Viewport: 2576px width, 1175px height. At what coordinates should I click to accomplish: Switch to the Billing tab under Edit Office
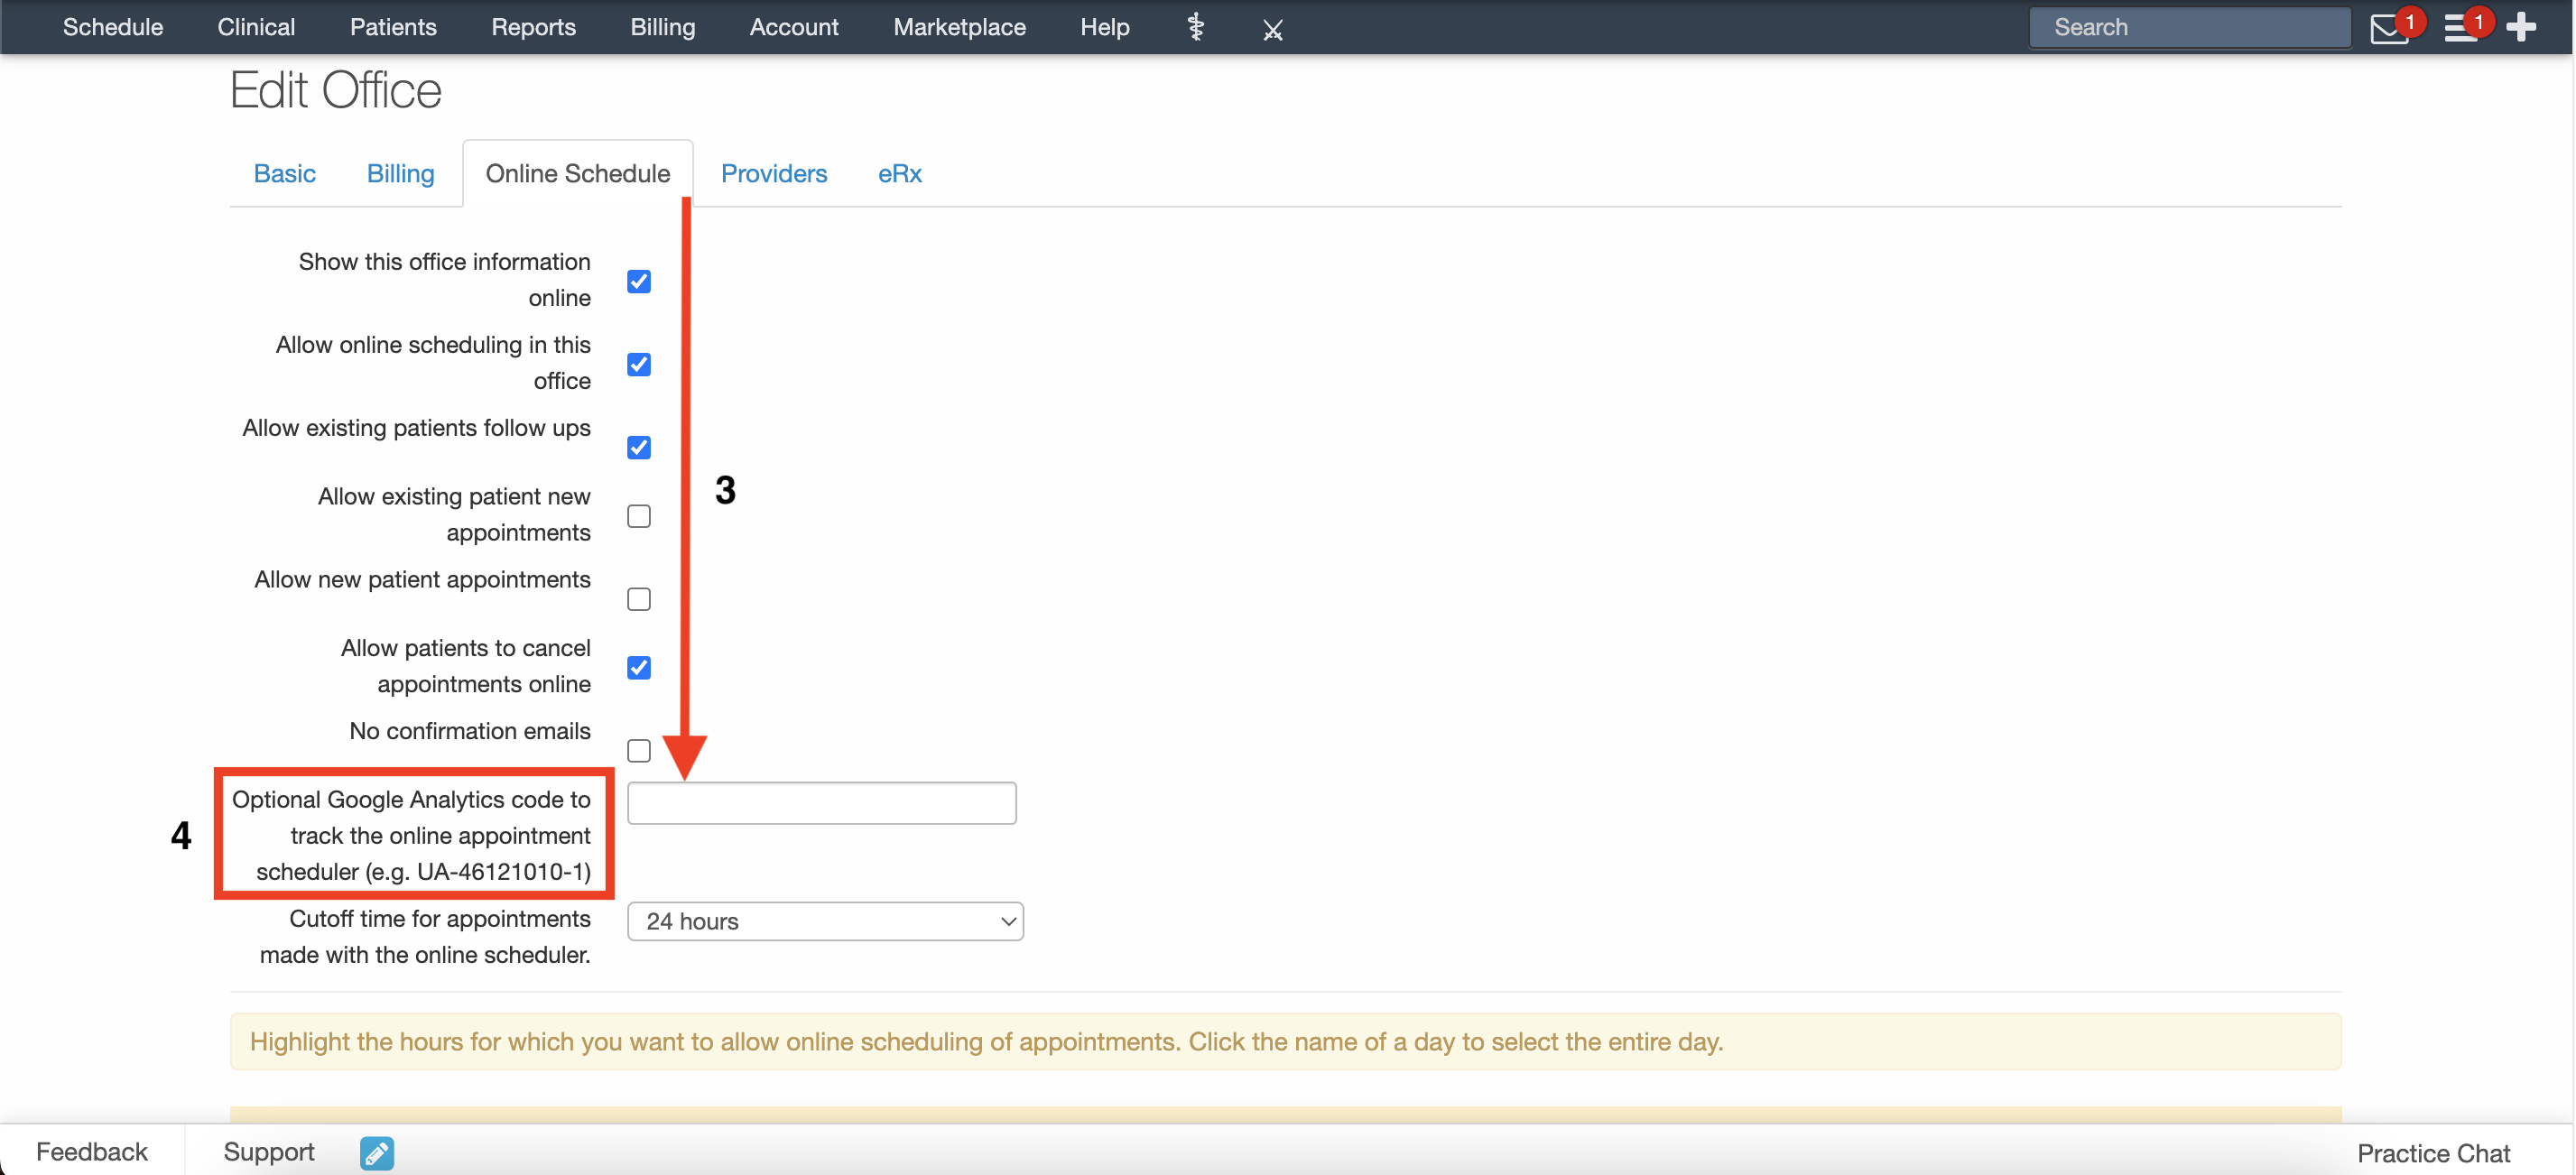pyautogui.click(x=400, y=173)
